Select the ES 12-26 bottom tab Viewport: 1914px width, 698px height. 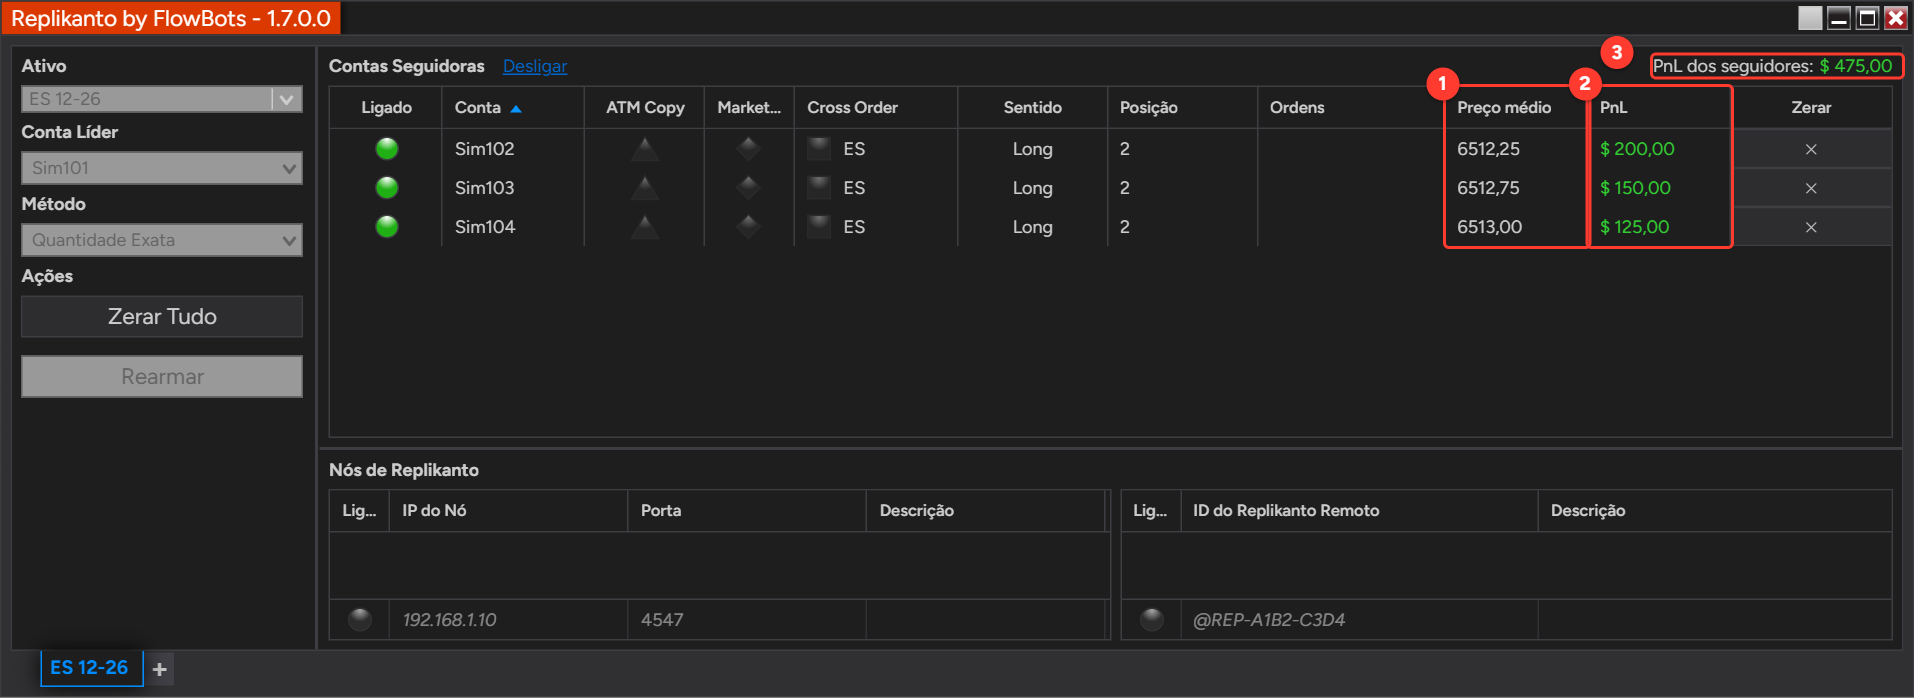tap(90, 668)
